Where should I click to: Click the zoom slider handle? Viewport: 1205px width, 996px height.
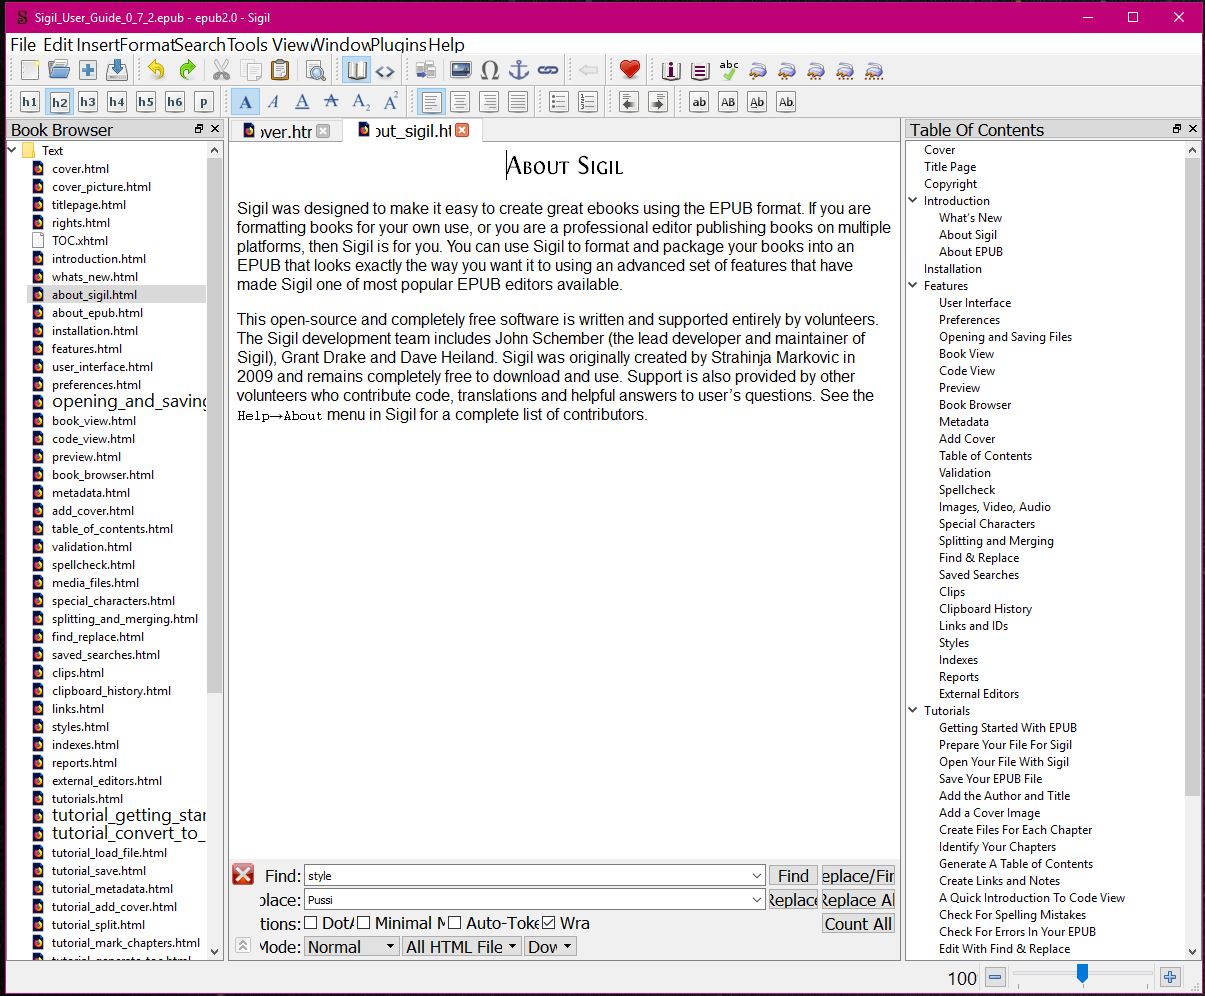tap(1081, 973)
